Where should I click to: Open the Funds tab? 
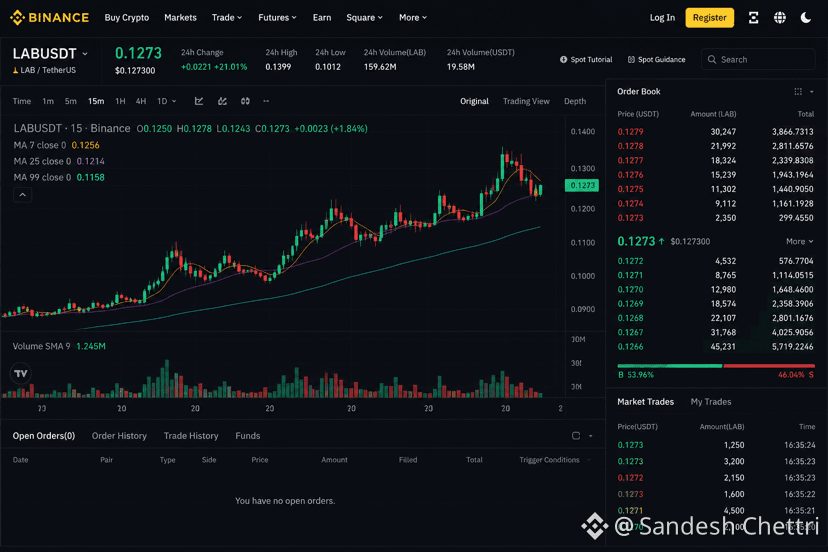click(x=248, y=436)
